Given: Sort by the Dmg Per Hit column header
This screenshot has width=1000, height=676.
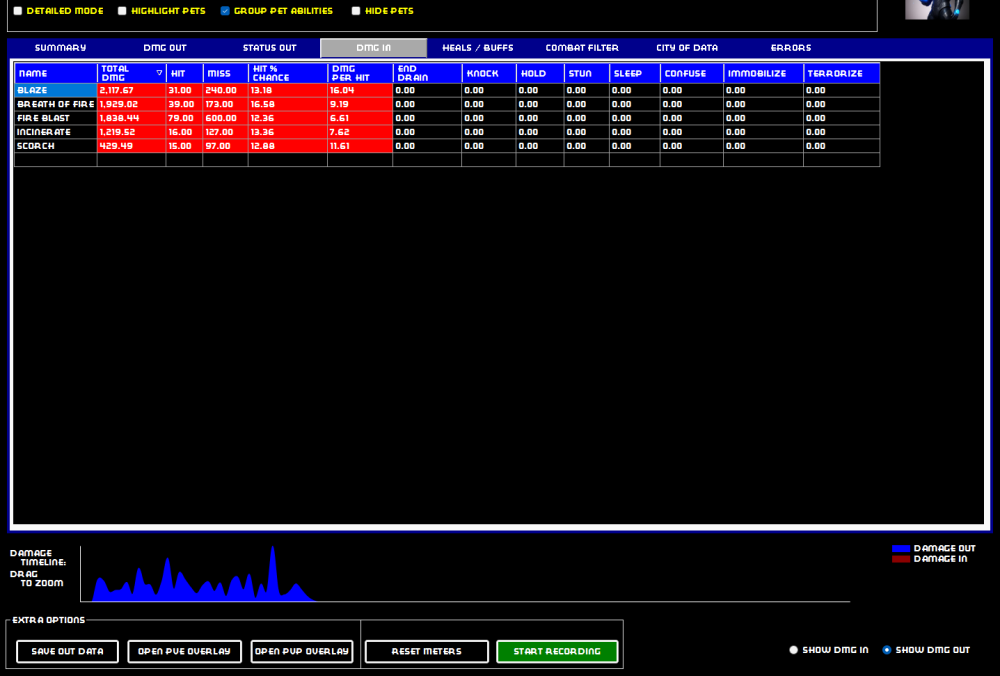Looking at the screenshot, I should pyautogui.click(x=360, y=73).
